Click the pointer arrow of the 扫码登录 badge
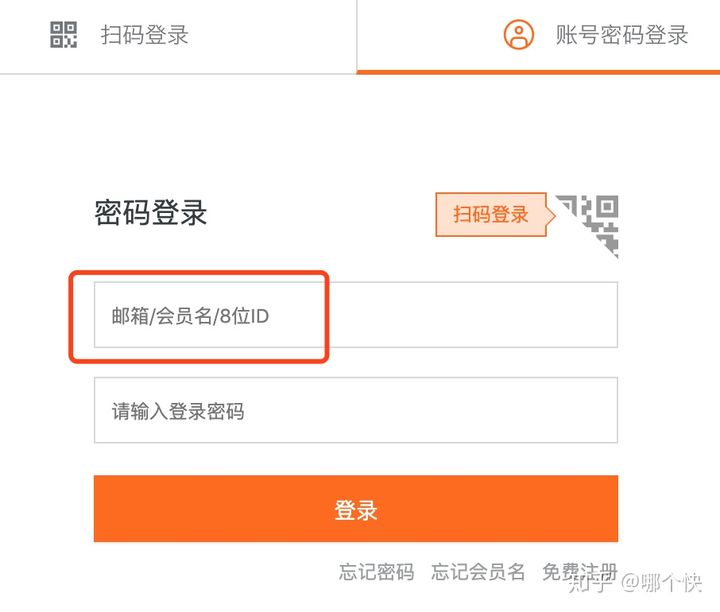 (551, 215)
